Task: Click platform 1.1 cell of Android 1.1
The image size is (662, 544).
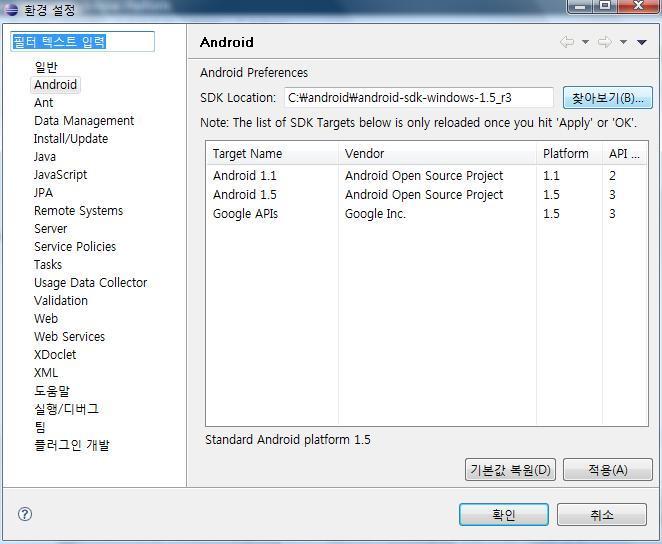Action: [x=551, y=176]
